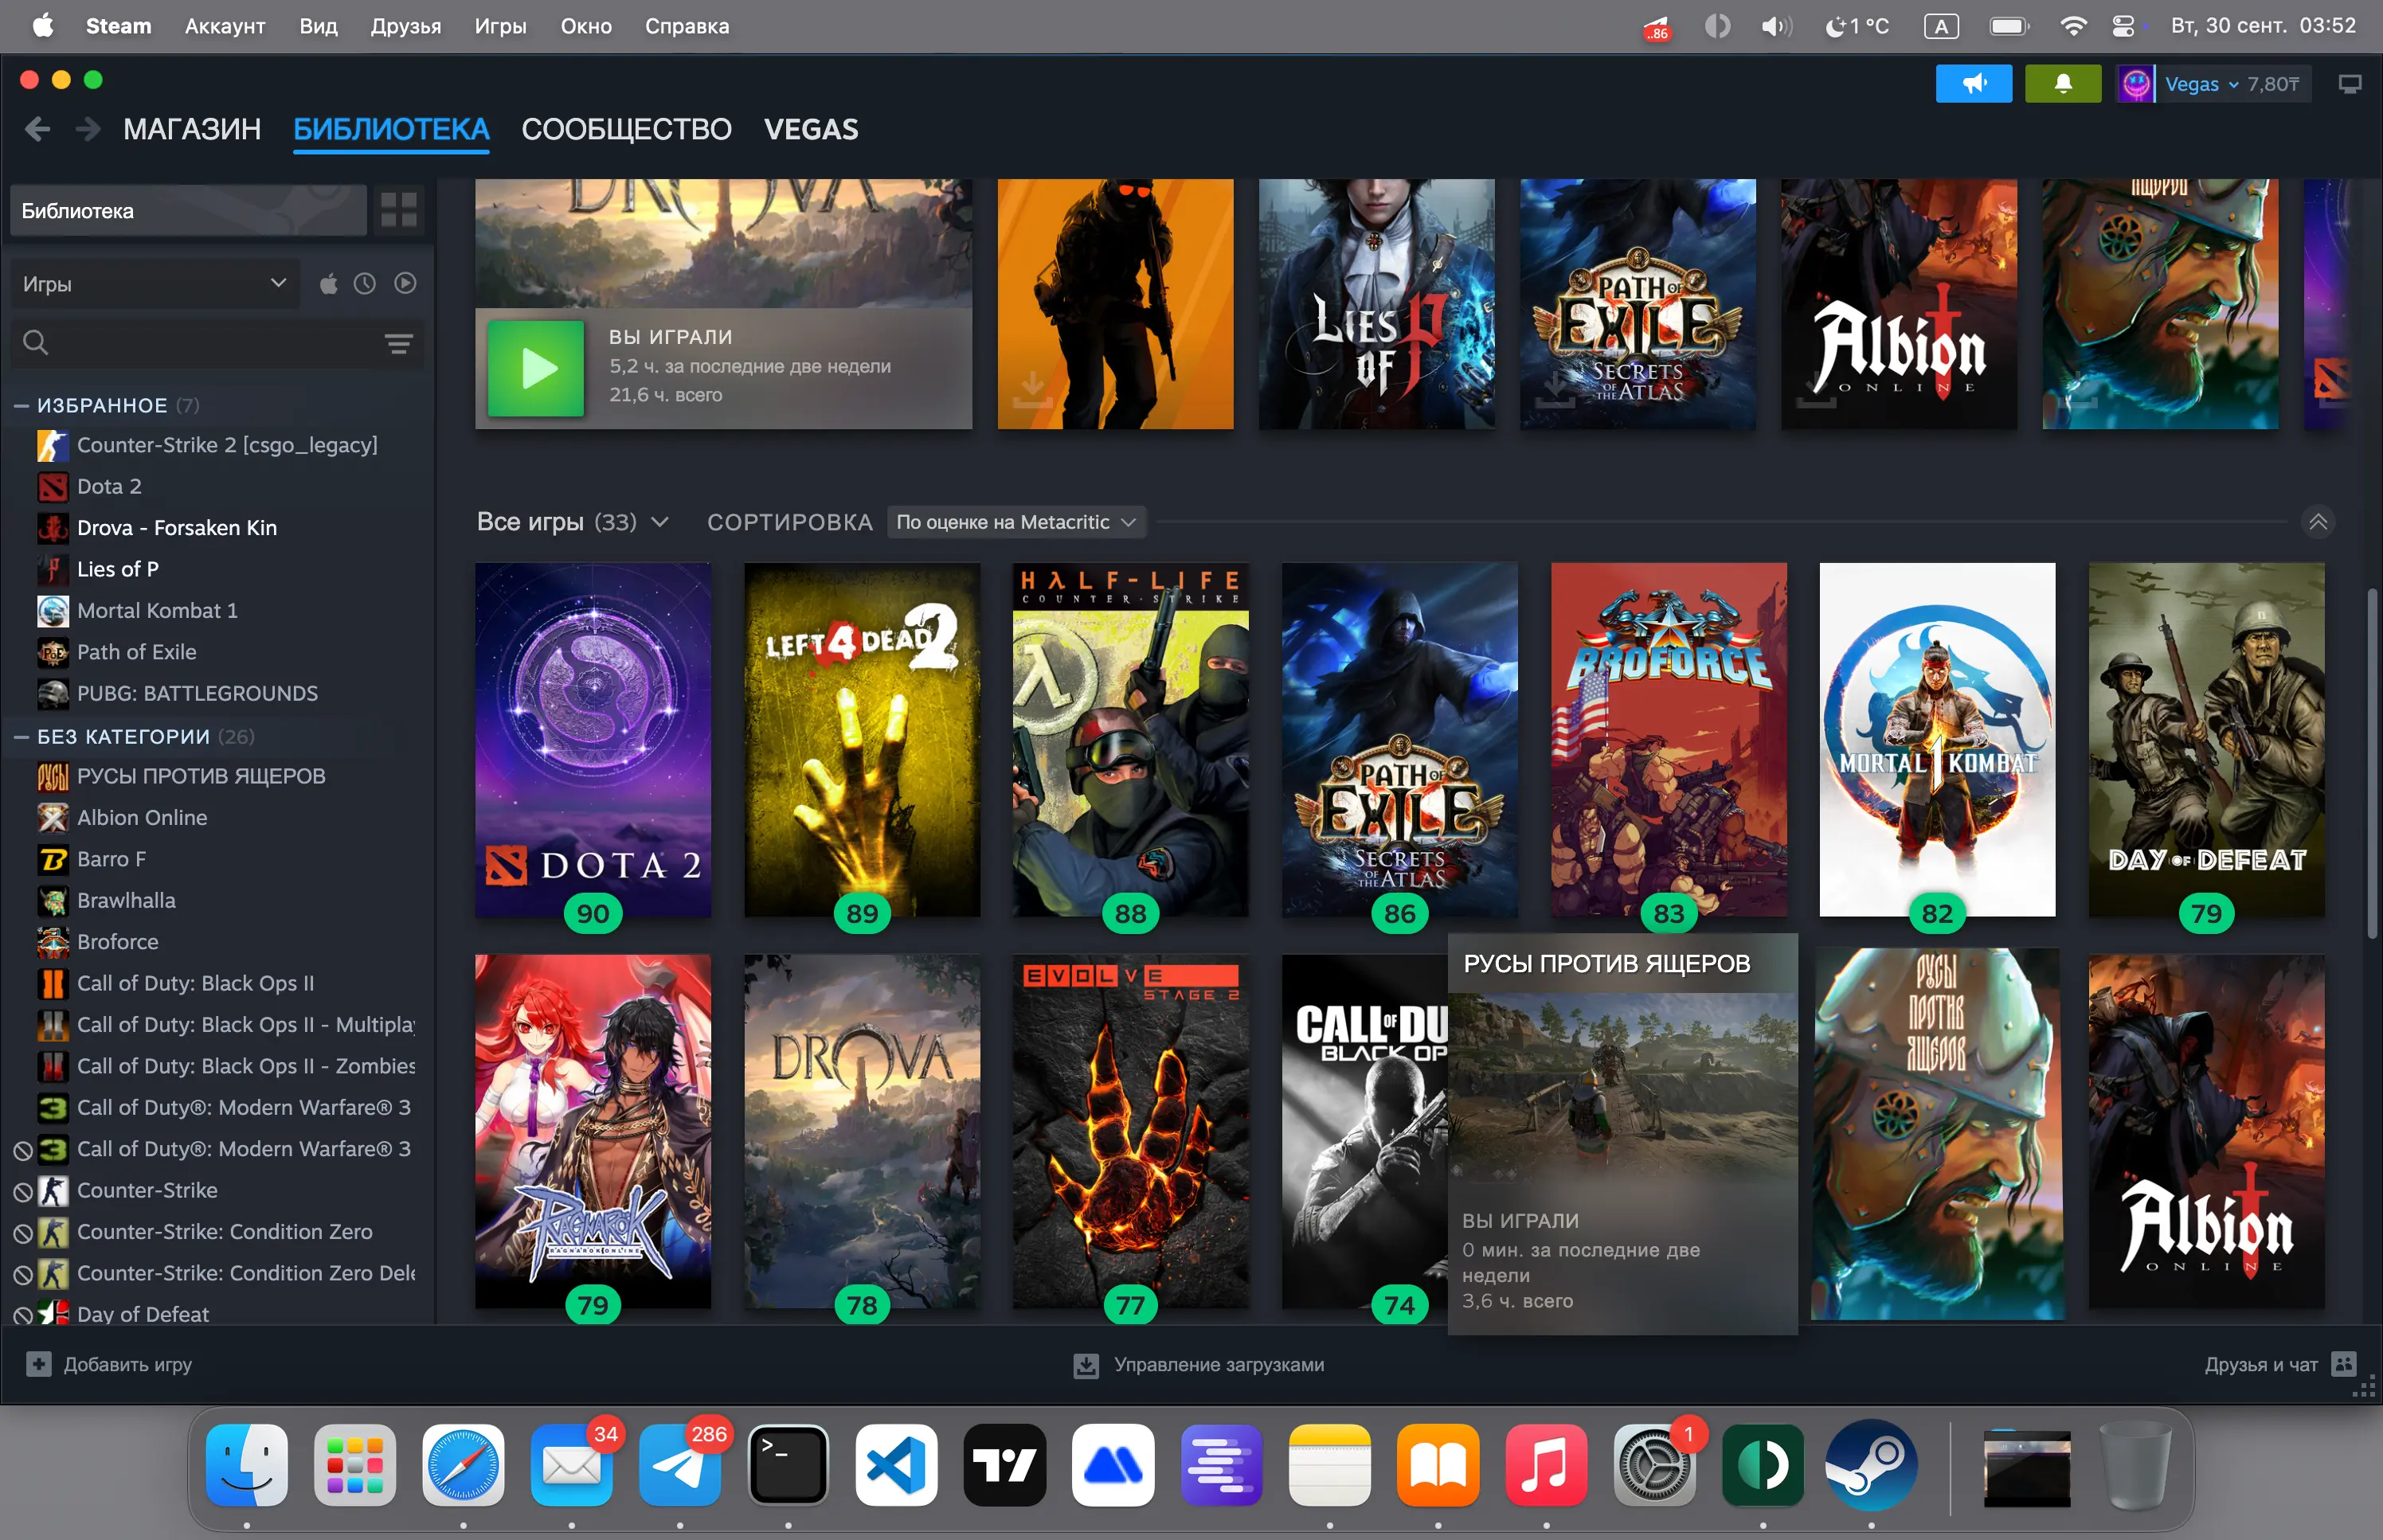
Task: Switch to the СООБЩЕСТВО tab
Action: [626, 129]
